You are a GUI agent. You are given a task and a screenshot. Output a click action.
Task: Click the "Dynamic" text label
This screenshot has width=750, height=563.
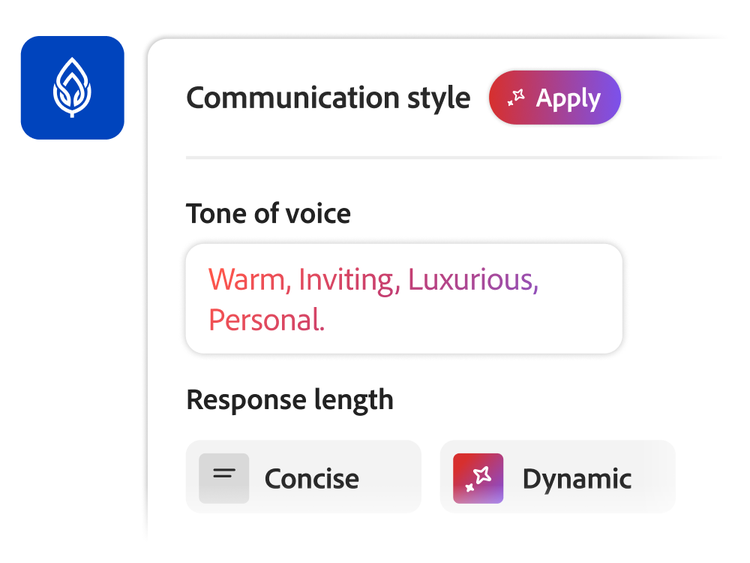coord(576,478)
